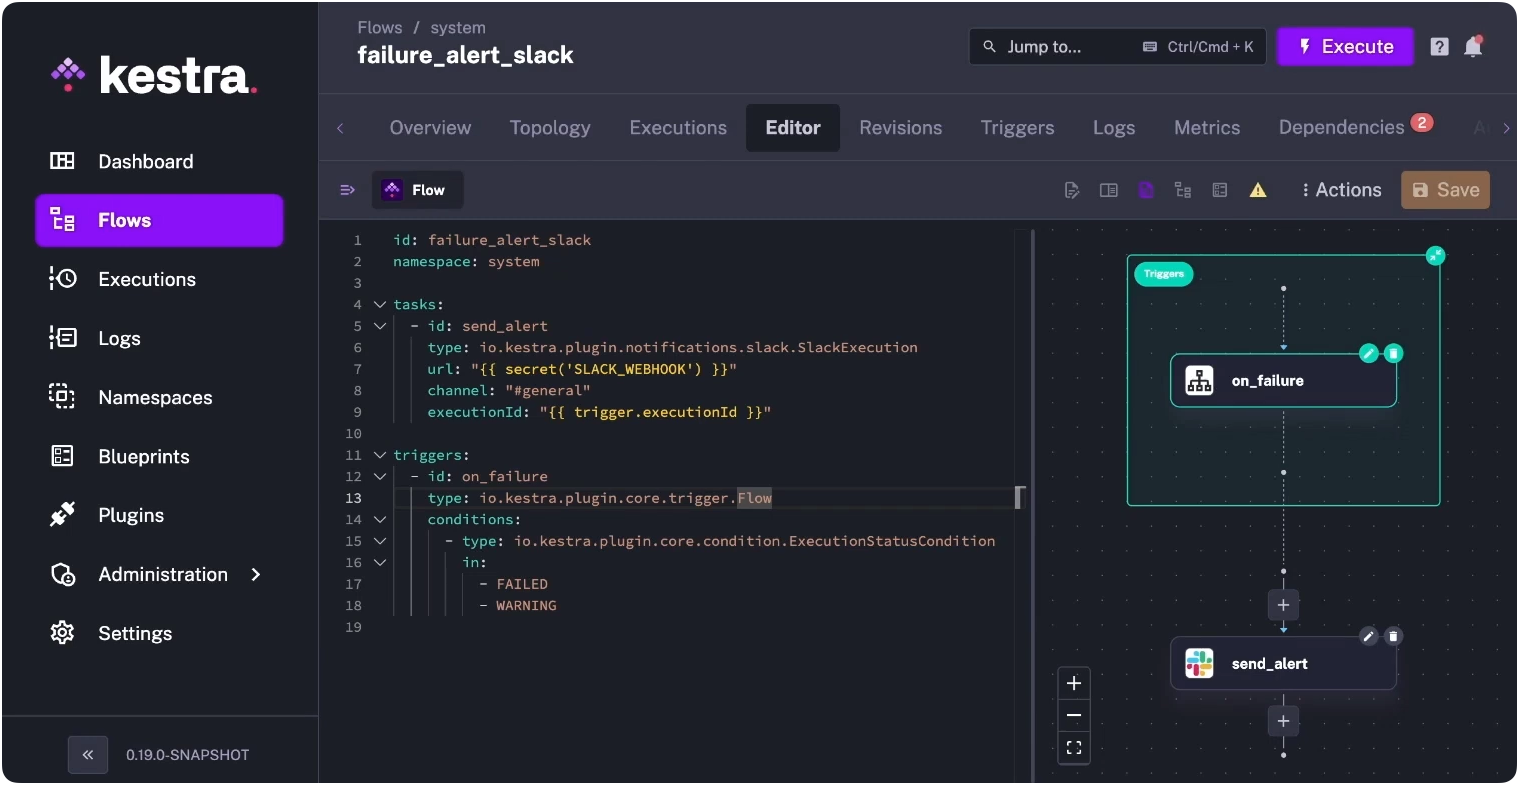Switch to the Topology tab

[x=549, y=128]
